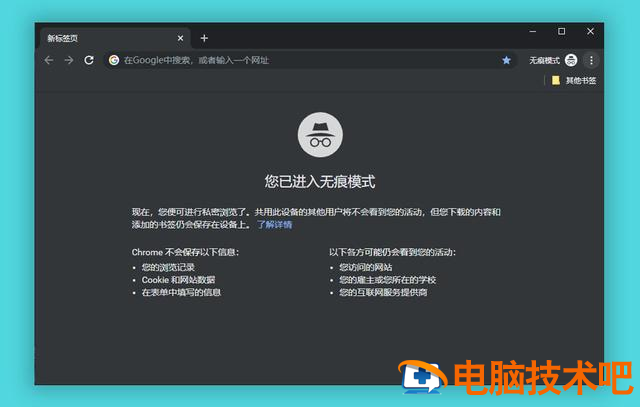
Task: Click the 以下各方可能仍会看到您的活动 heading
Action: click(x=392, y=252)
